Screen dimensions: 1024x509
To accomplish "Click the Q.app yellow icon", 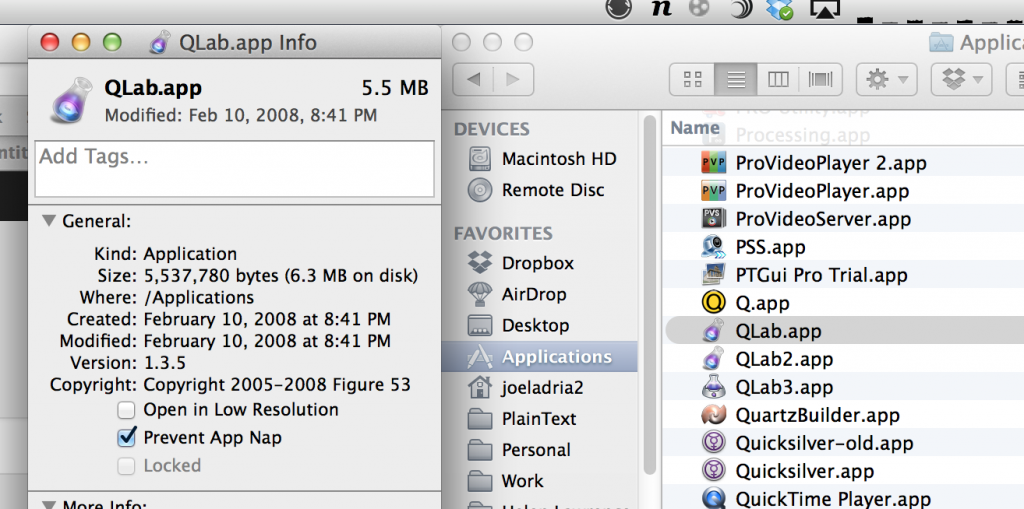I will 714,303.
